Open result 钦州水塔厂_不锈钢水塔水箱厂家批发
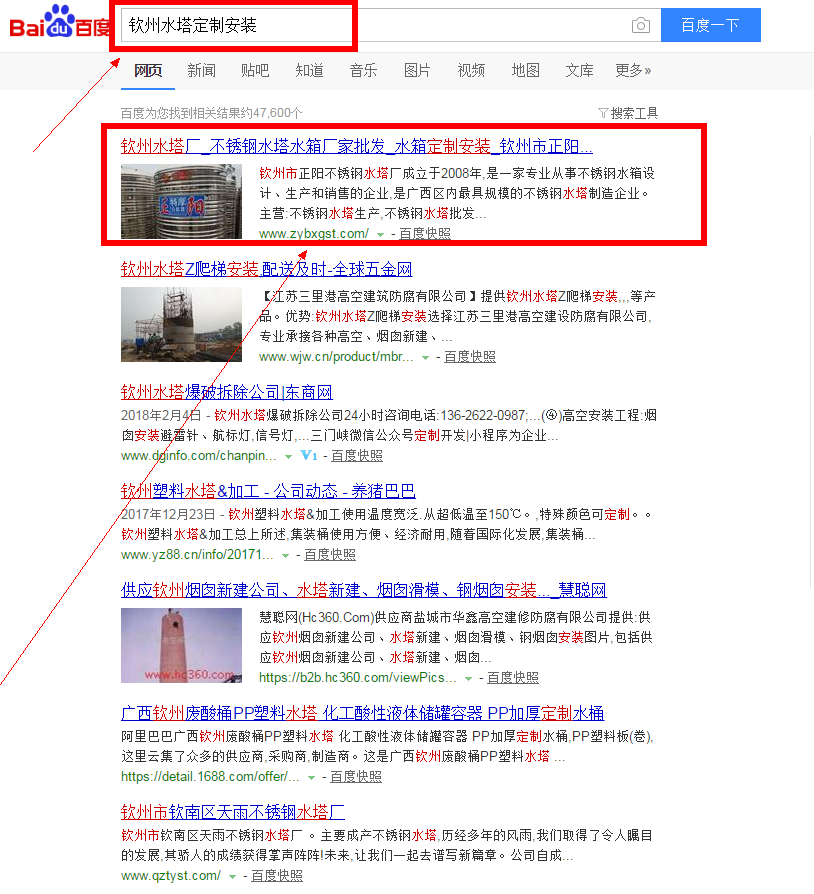814x894 pixels. [357, 147]
